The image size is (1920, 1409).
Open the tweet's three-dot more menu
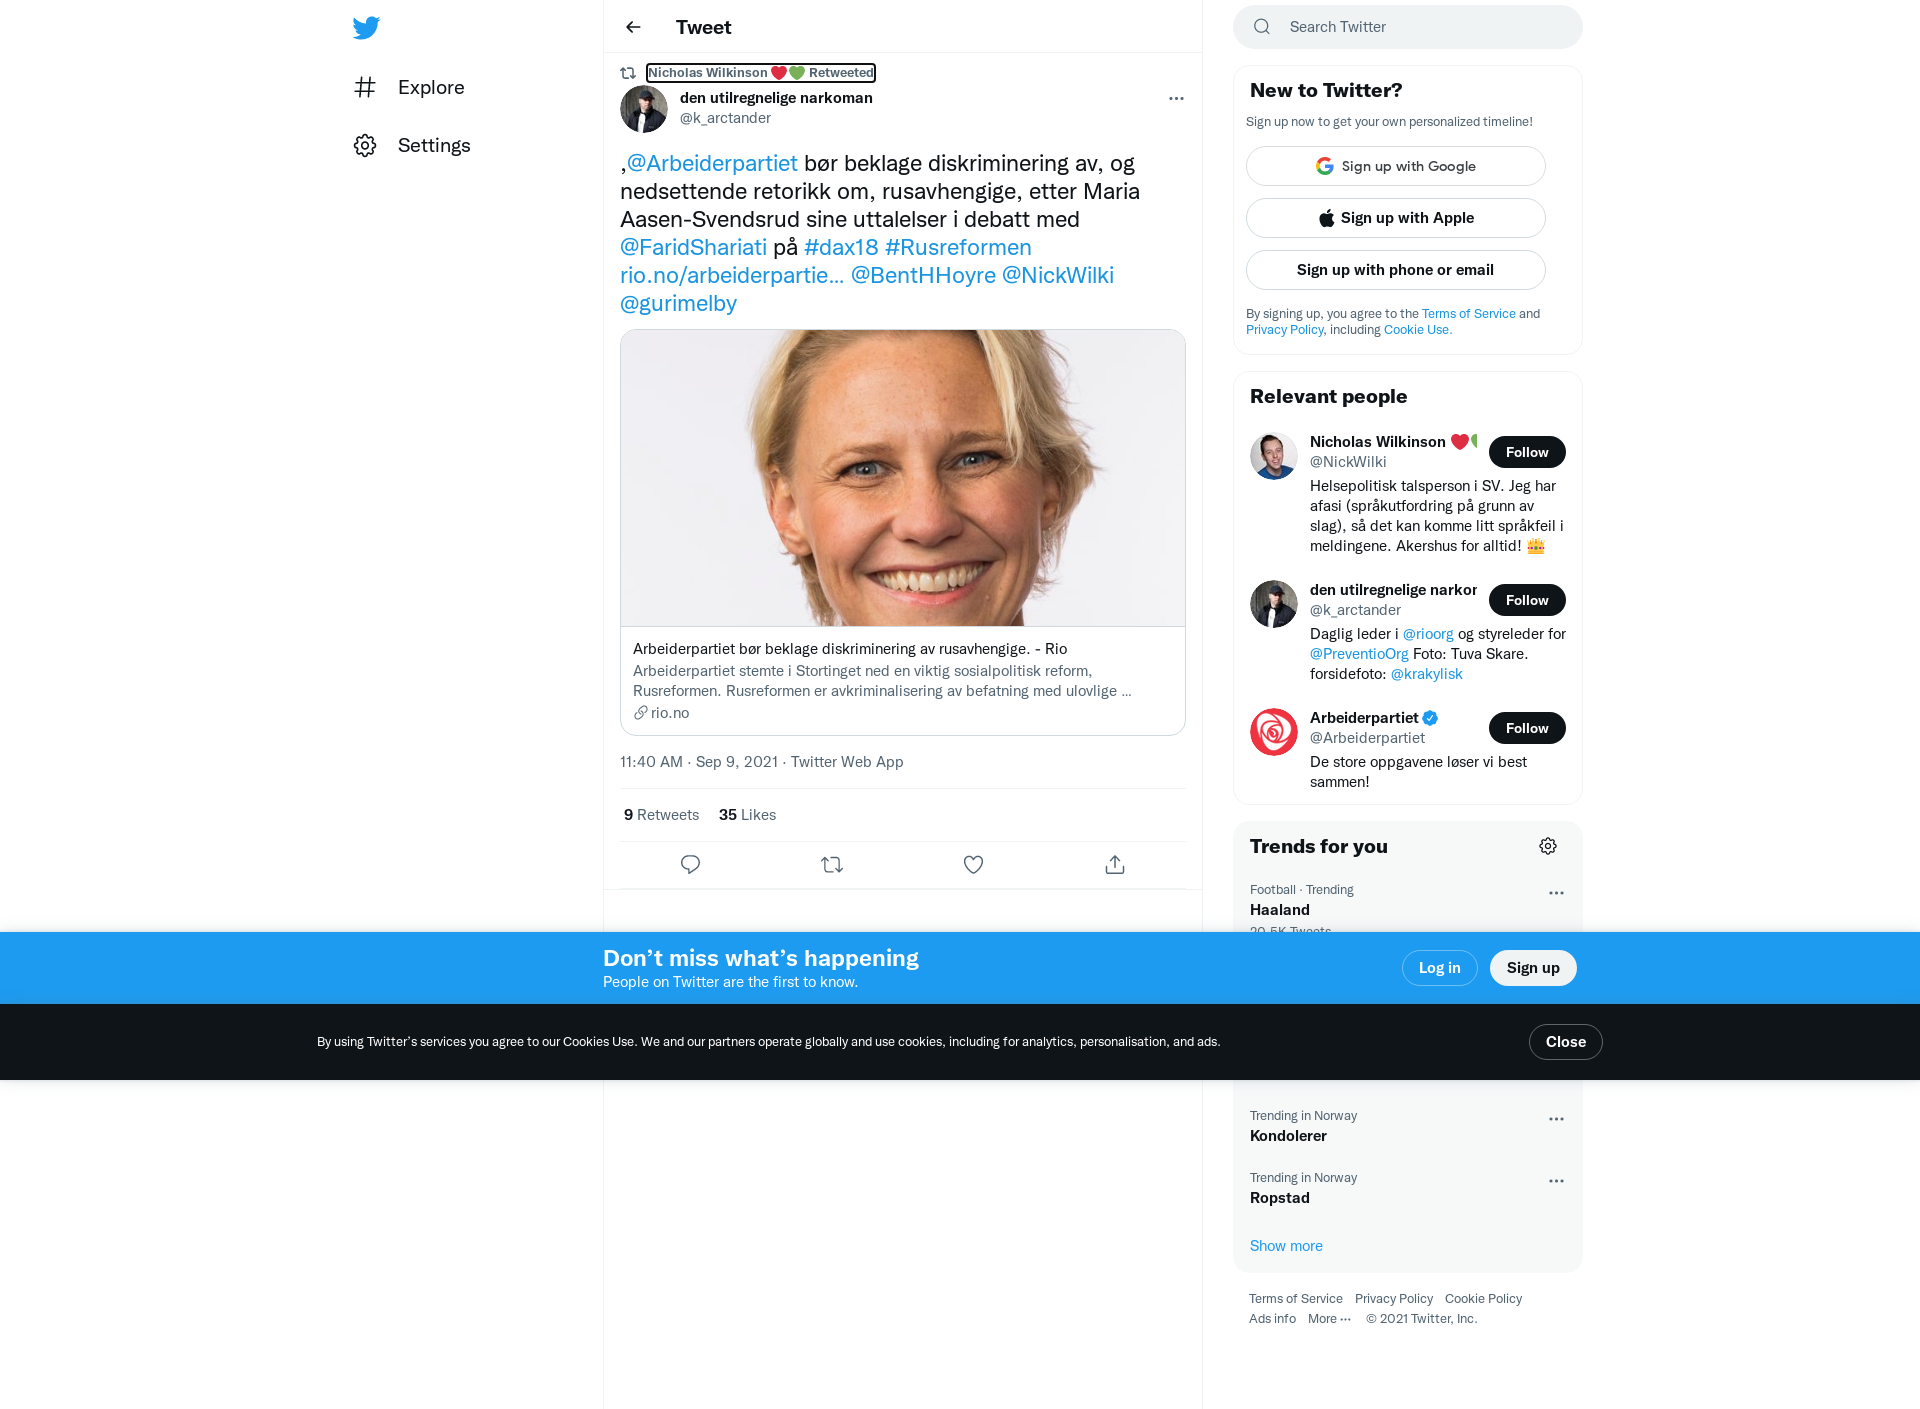pyautogui.click(x=1176, y=98)
